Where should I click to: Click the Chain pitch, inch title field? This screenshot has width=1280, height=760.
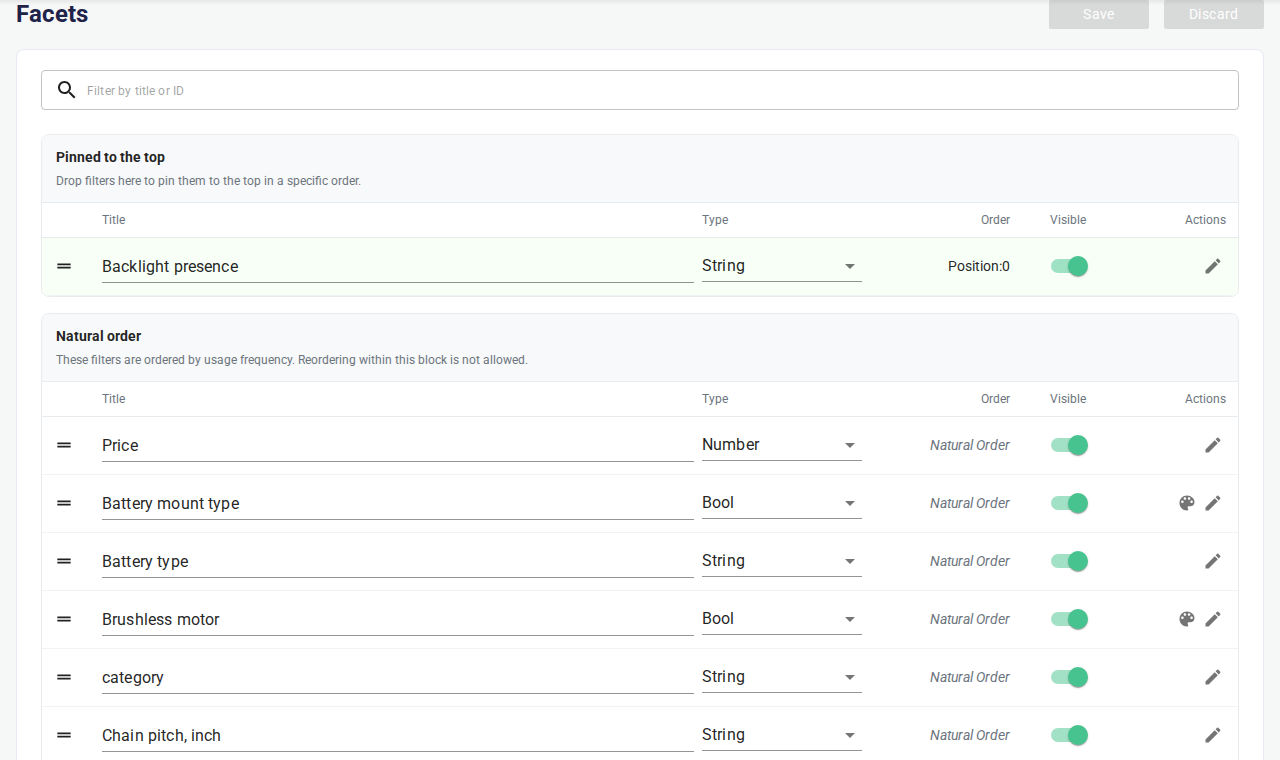[398, 735]
